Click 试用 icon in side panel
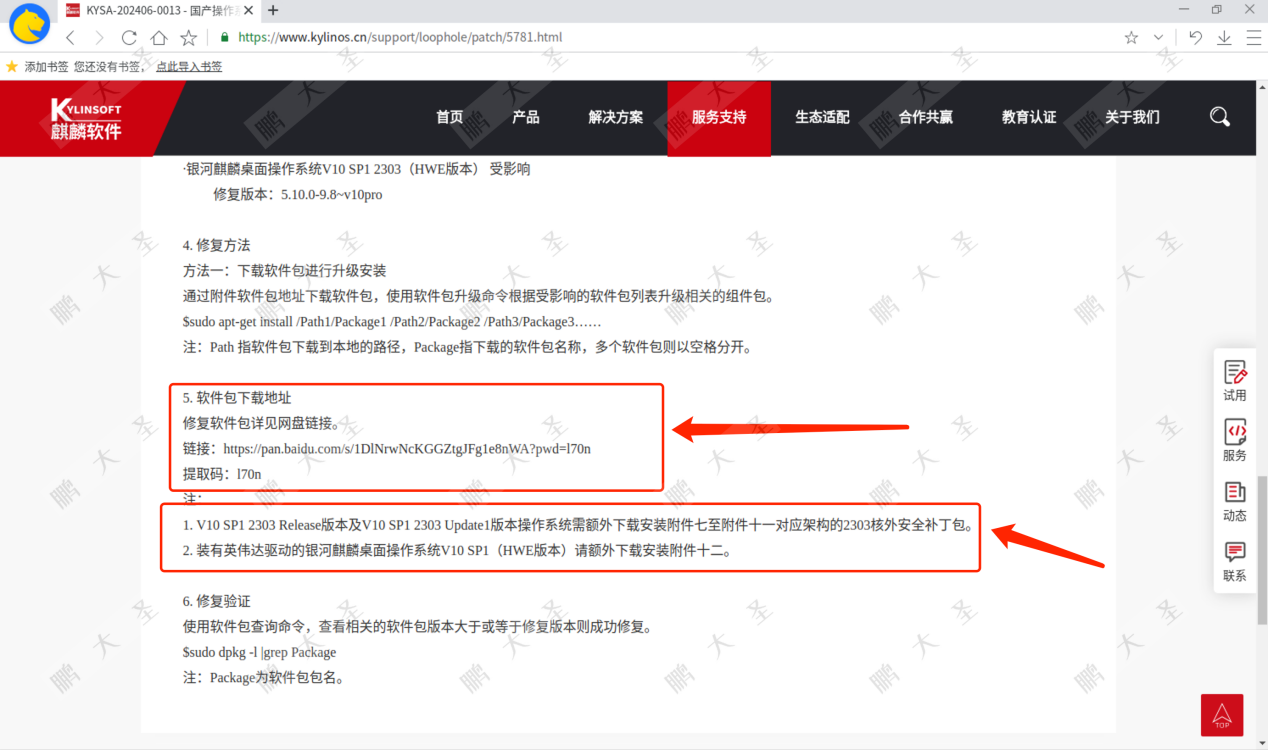1268x750 pixels. [1235, 380]
